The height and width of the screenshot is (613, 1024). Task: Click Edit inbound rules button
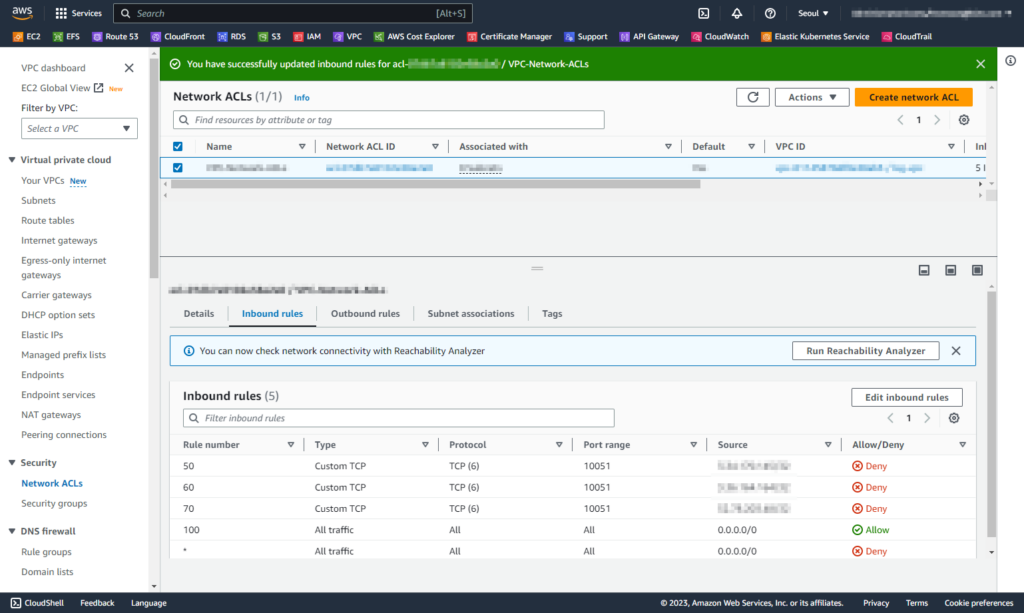pyautogui.click(x=906, y=398)
